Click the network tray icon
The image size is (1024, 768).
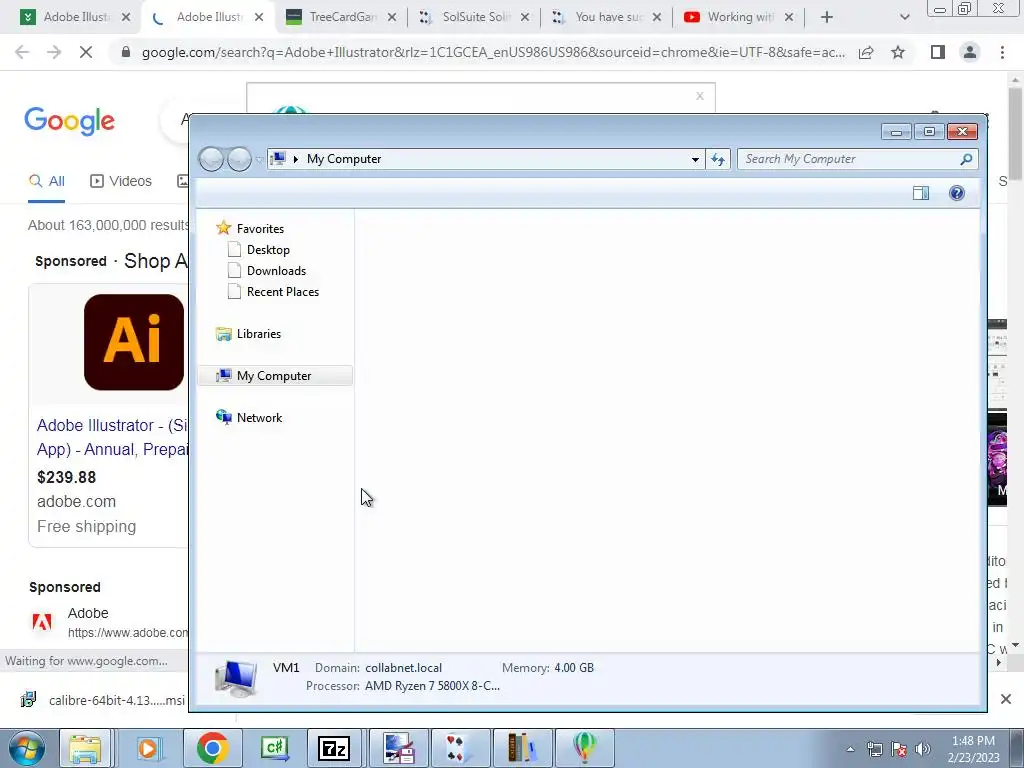[x=874, y=749]
